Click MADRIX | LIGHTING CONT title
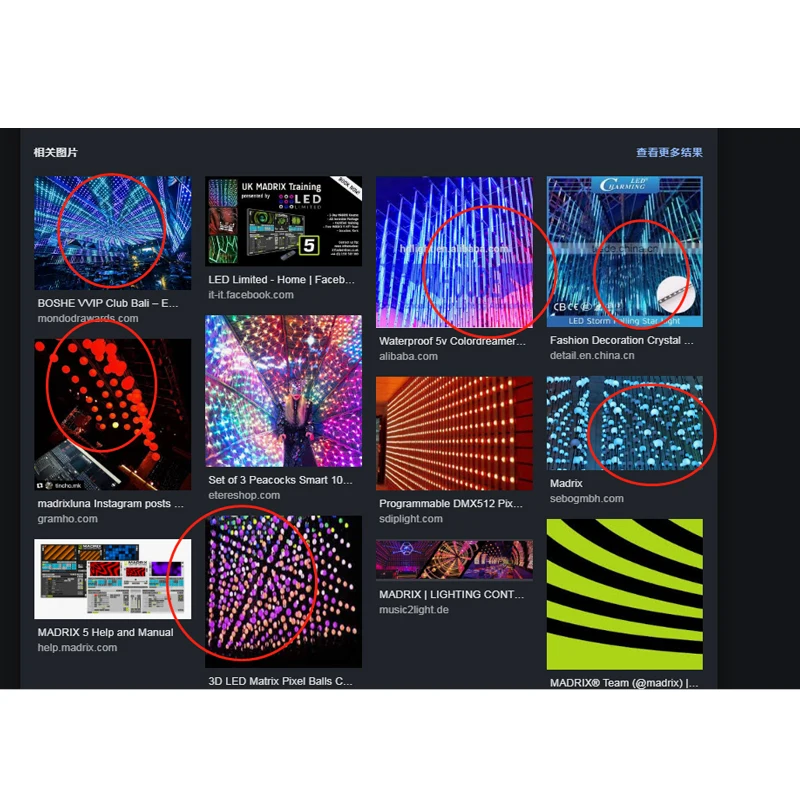800x800 pixels. [x=451, y=594]
